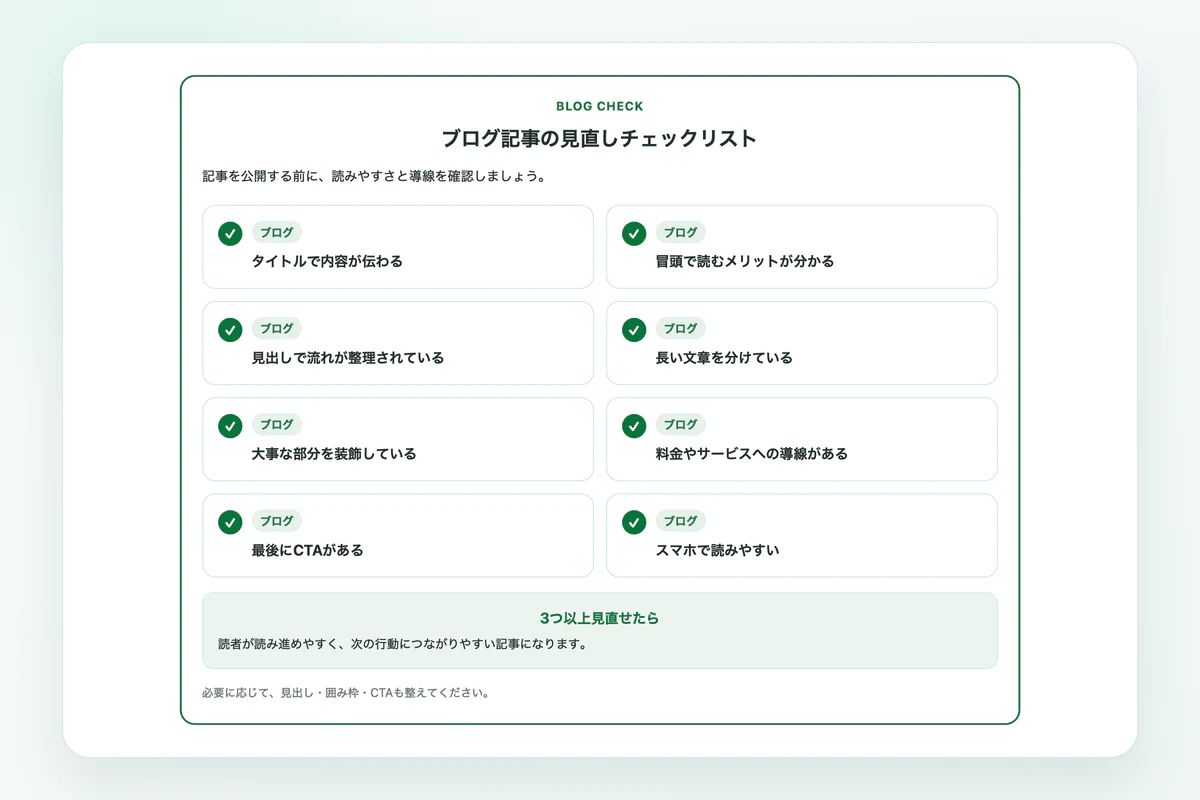Click the ブログ tag above 料金やサービスへの導線がある
The image size is (1200, 800).
681,425
